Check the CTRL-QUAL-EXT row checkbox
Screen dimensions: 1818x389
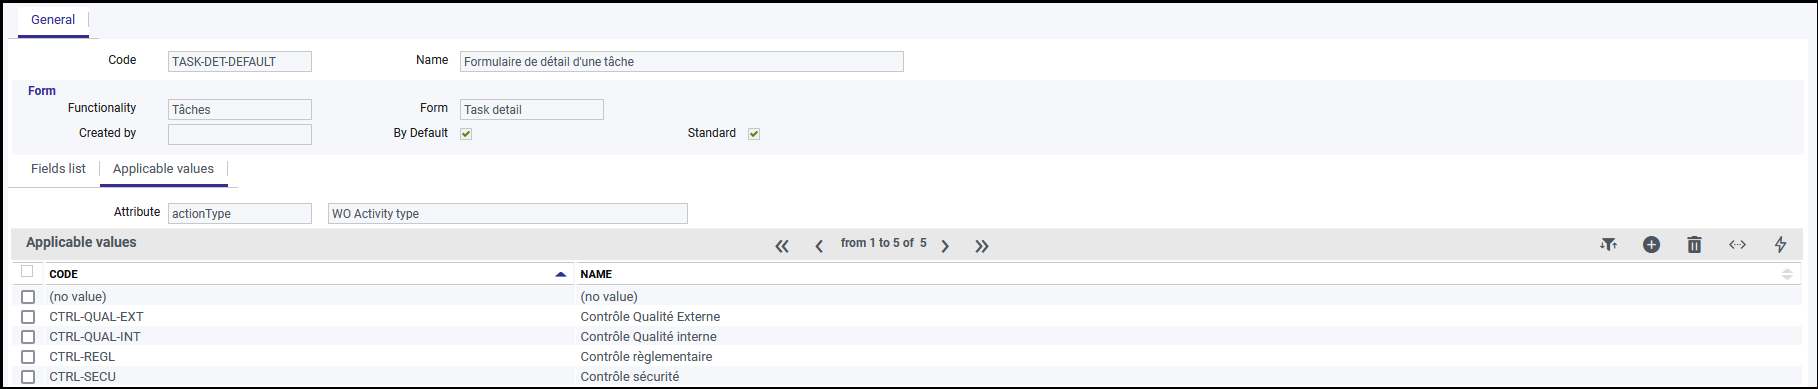point(28,317)
